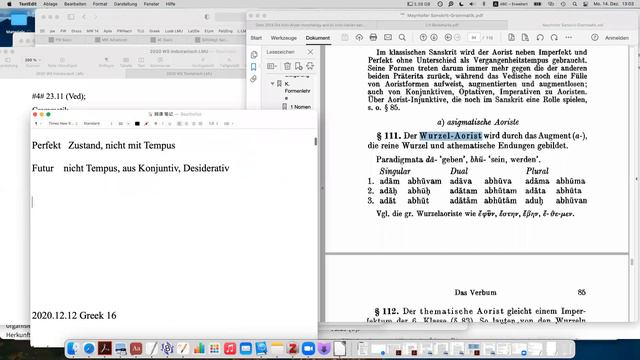Click the bookmarks panel icon in Acrobat sidebar

[x=253, y=67]
